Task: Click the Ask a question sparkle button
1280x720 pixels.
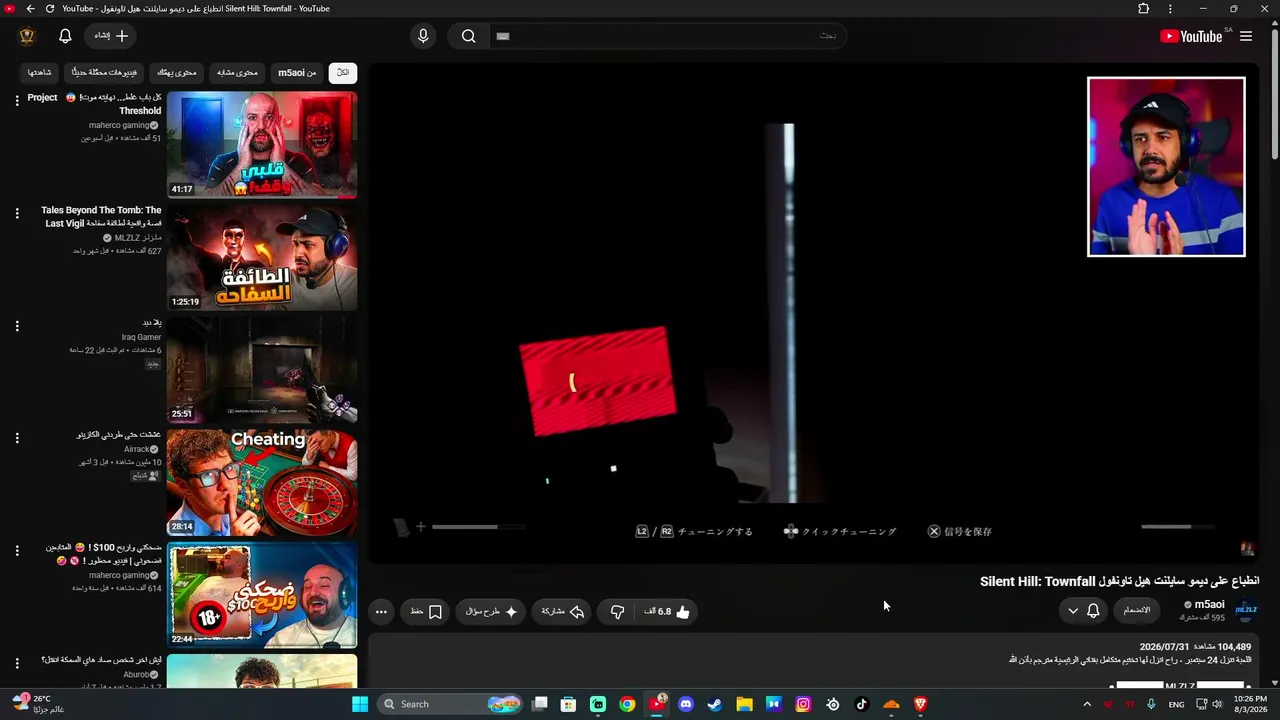Action: tap(492, 611)
